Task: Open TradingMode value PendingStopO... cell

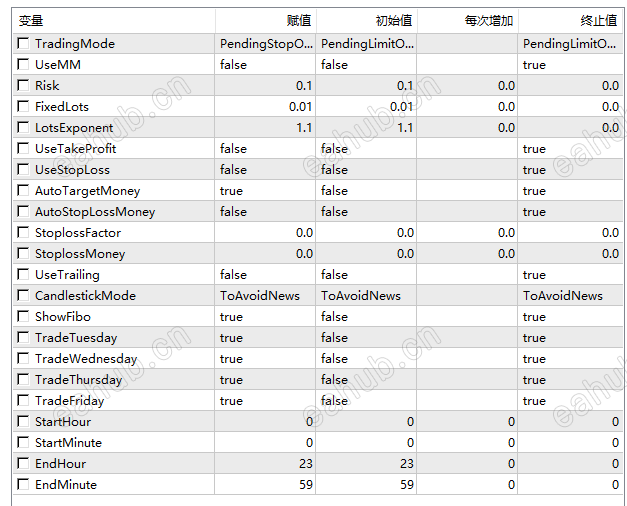Action: pos(265,44)
